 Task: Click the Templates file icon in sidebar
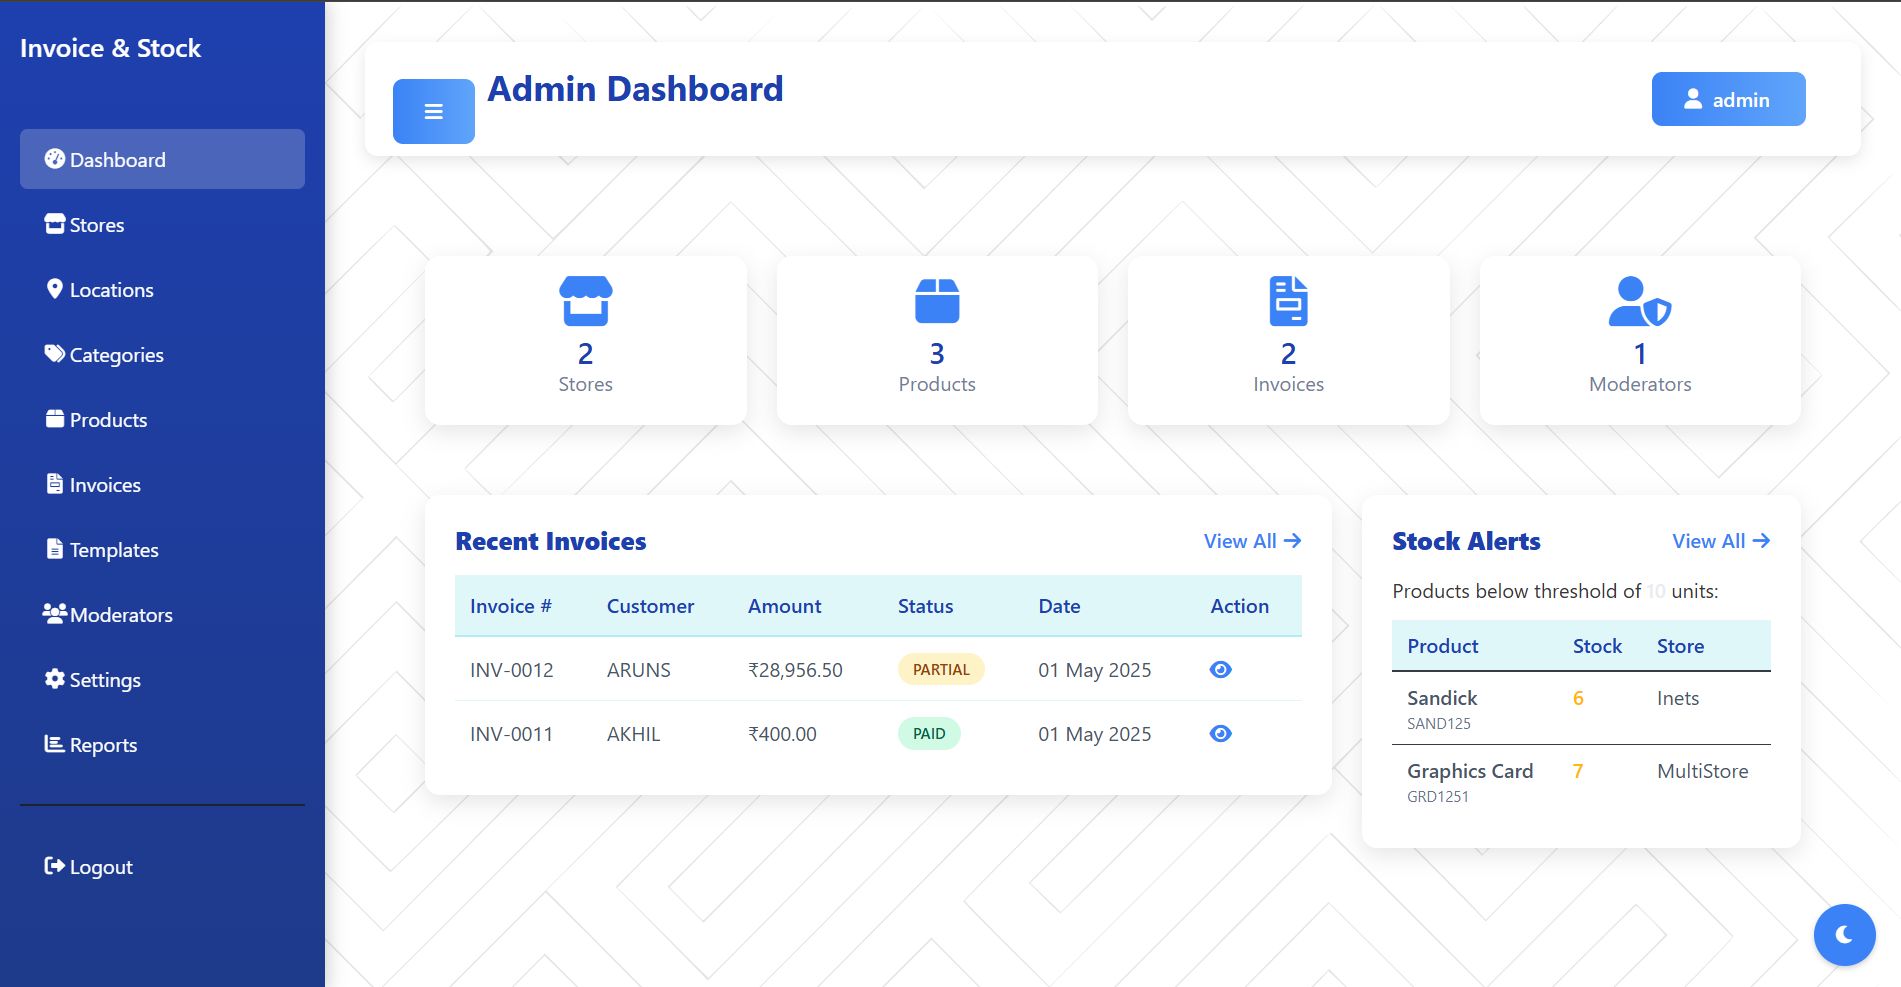click(x=55, y=548)
